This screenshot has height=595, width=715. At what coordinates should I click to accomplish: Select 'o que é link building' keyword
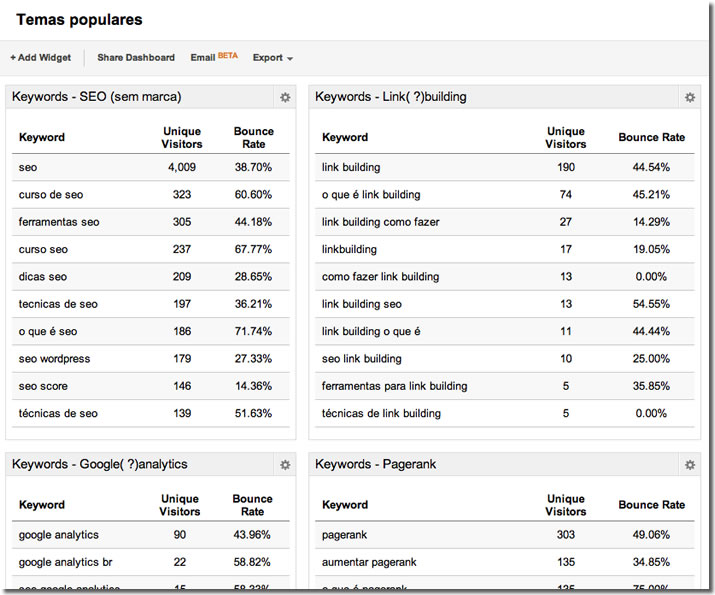[371, 195]
